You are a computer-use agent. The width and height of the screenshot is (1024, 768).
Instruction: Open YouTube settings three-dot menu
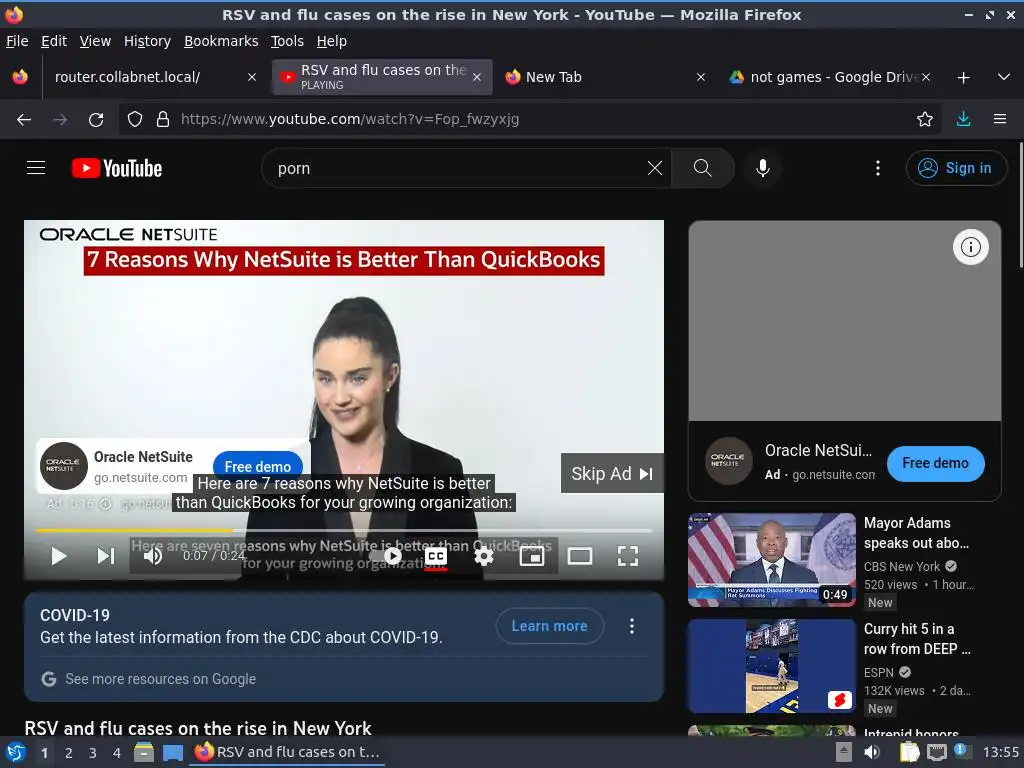pos(878,168)
